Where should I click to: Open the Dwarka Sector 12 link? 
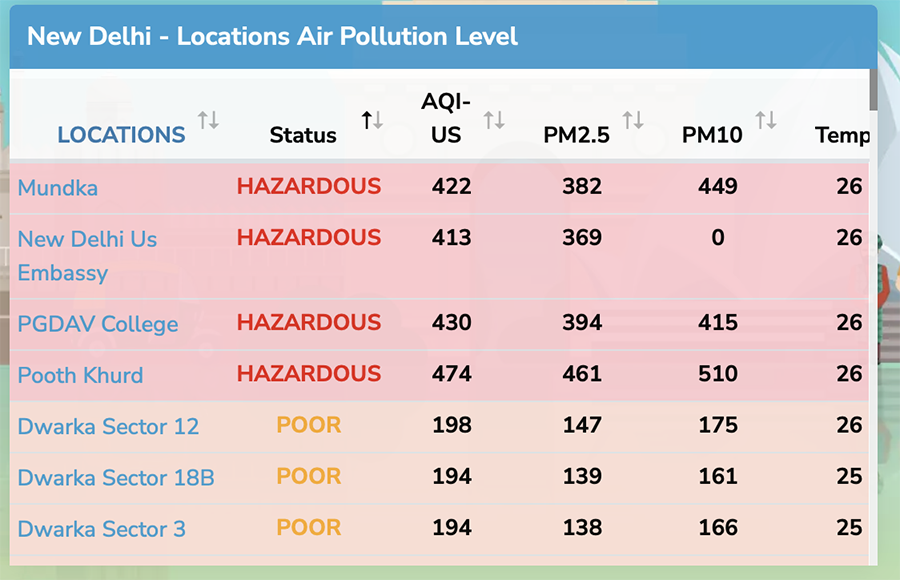(x=108, y=426)
